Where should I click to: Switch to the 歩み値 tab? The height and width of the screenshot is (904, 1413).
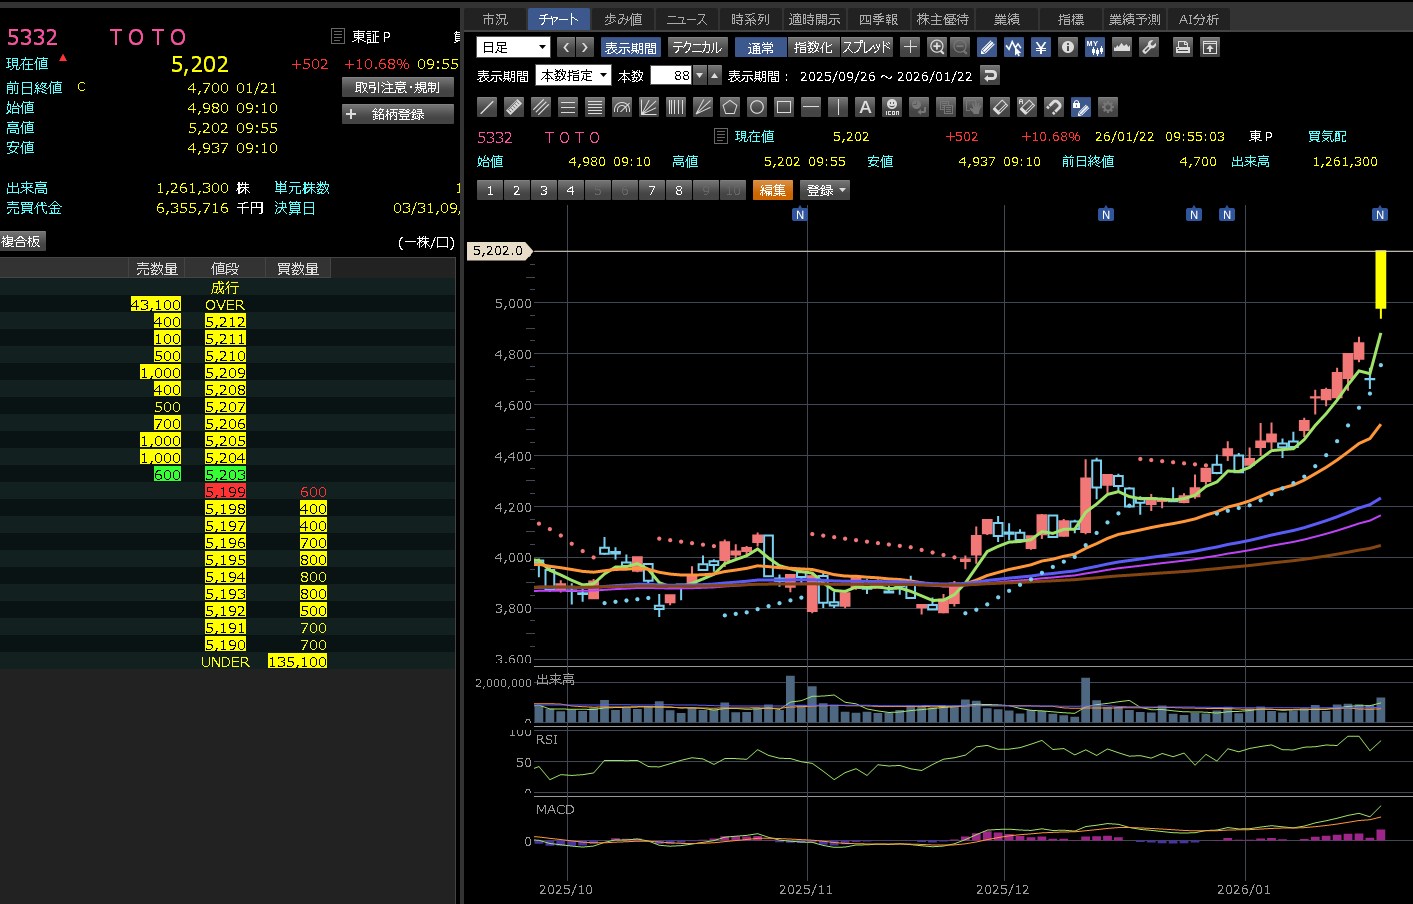point(623,19)
